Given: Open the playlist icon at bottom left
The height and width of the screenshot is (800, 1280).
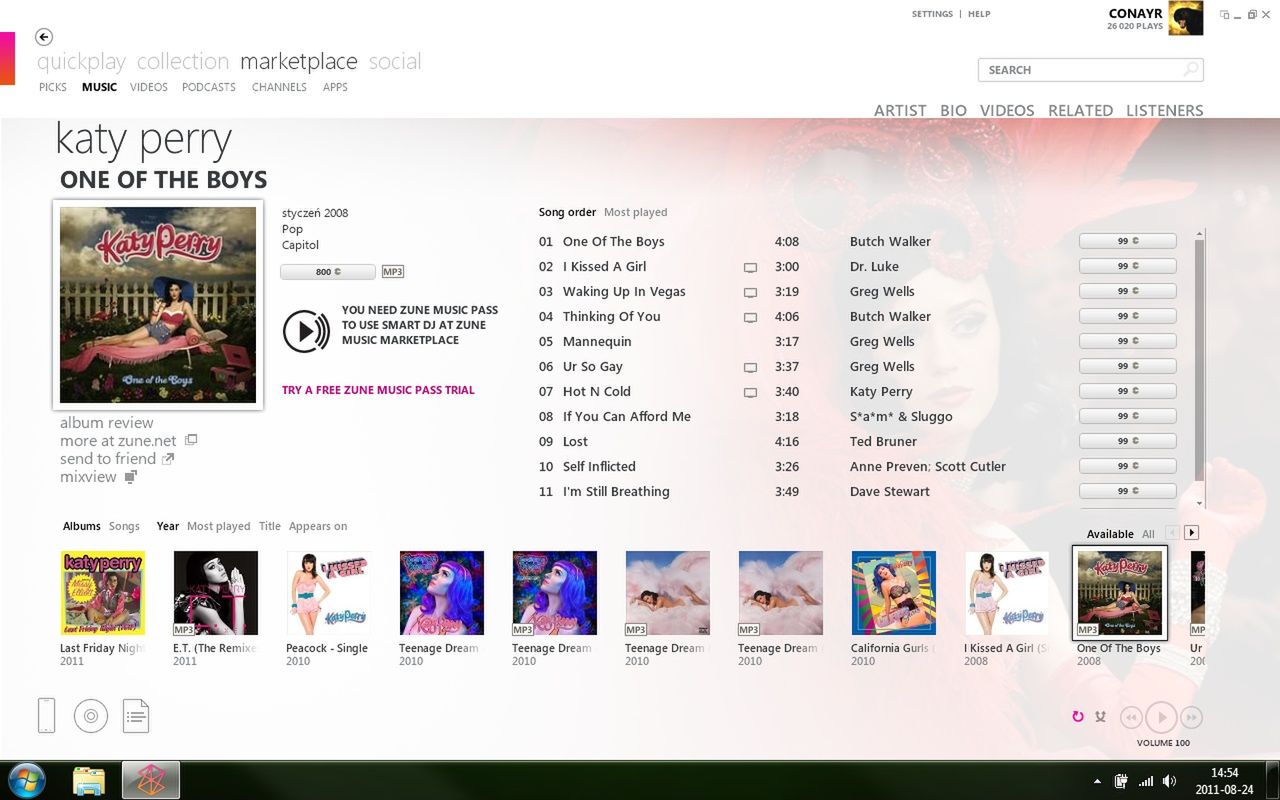Looking at the screenshot, I should click(x=136, y=716).
